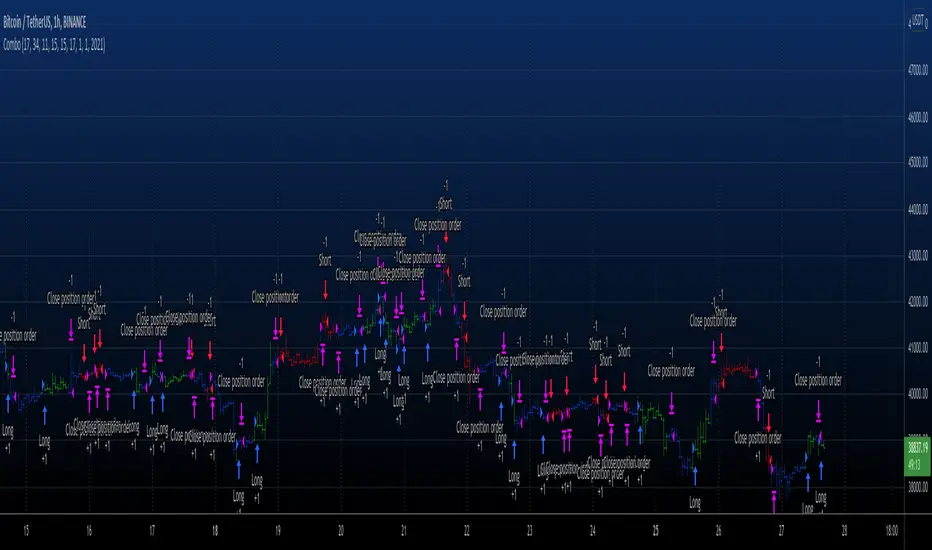The width and height of the screenshot is (932, 550).
Task: Click the 43000.00 price axis label
Action: point(918,256)
